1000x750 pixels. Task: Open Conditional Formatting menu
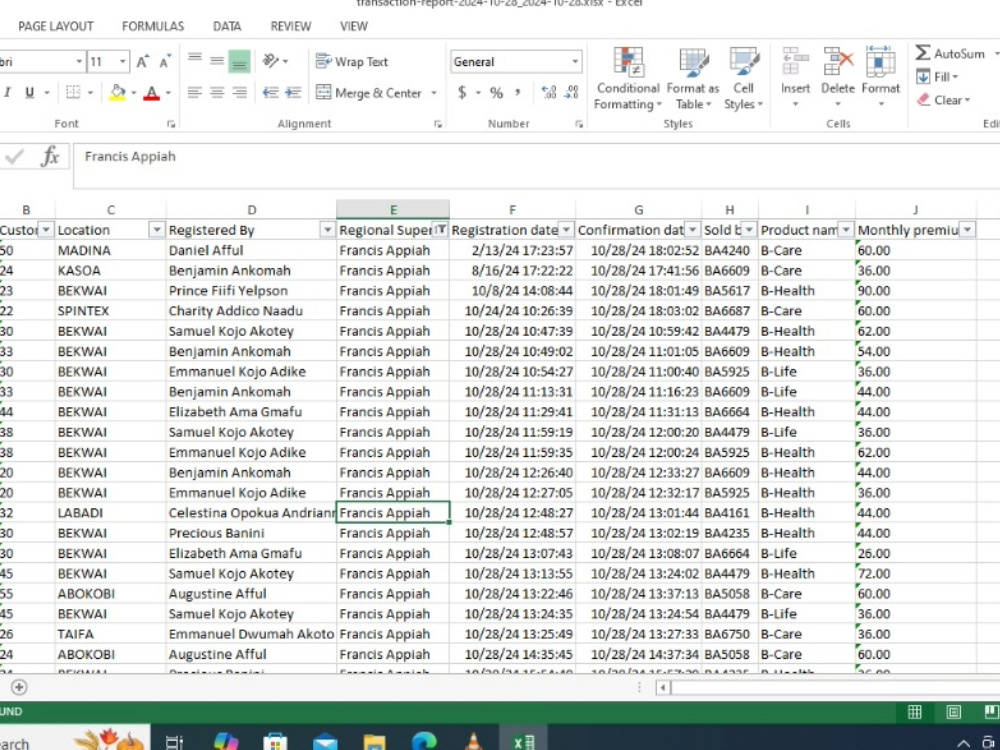[628, 79]
